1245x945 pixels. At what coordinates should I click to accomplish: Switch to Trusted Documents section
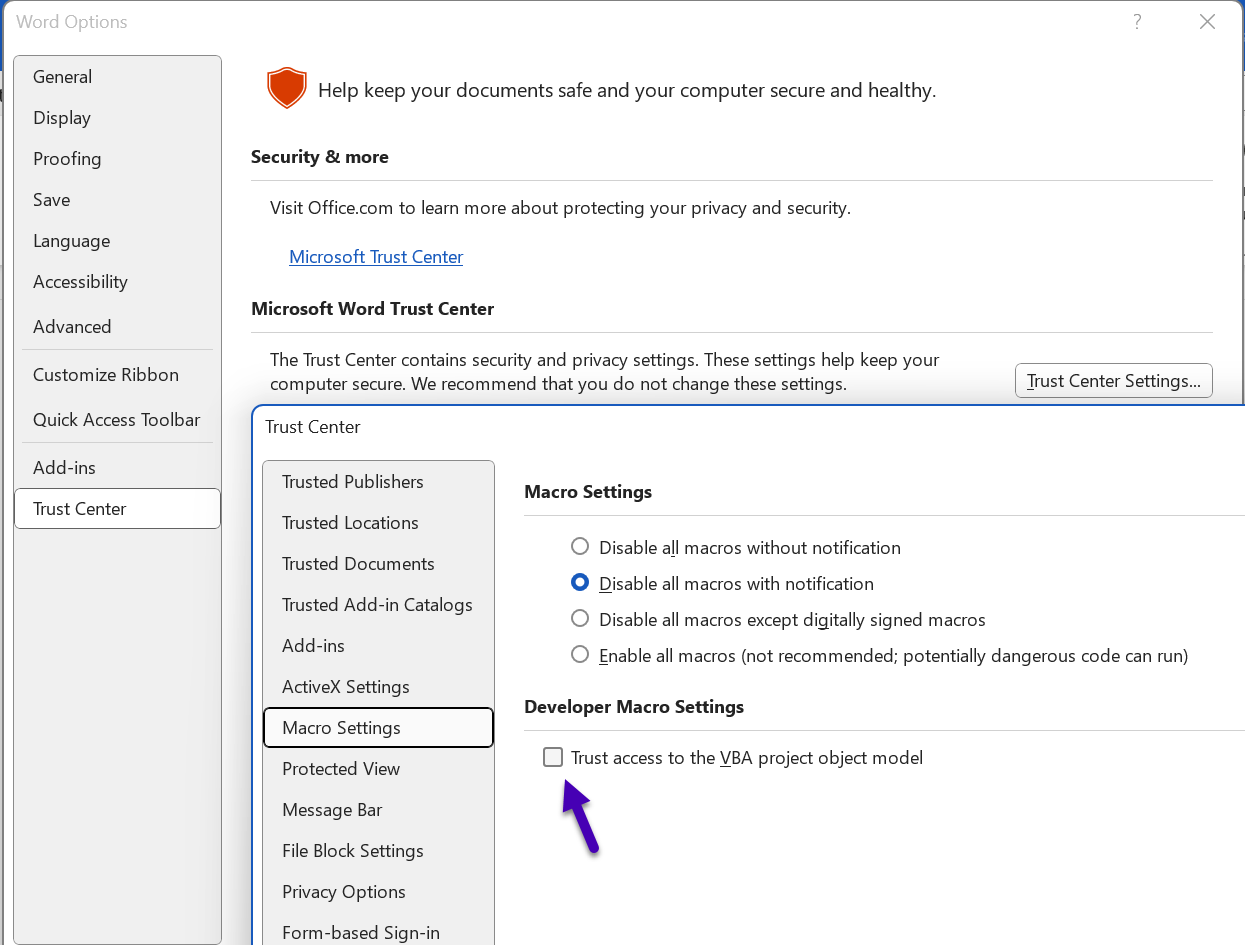[x=379, y=564]
